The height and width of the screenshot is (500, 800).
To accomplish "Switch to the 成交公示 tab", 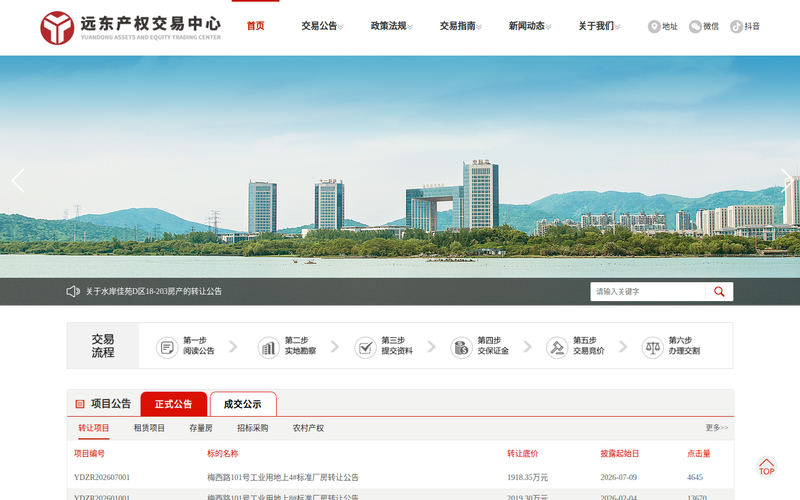I will (x=243, y=404).
